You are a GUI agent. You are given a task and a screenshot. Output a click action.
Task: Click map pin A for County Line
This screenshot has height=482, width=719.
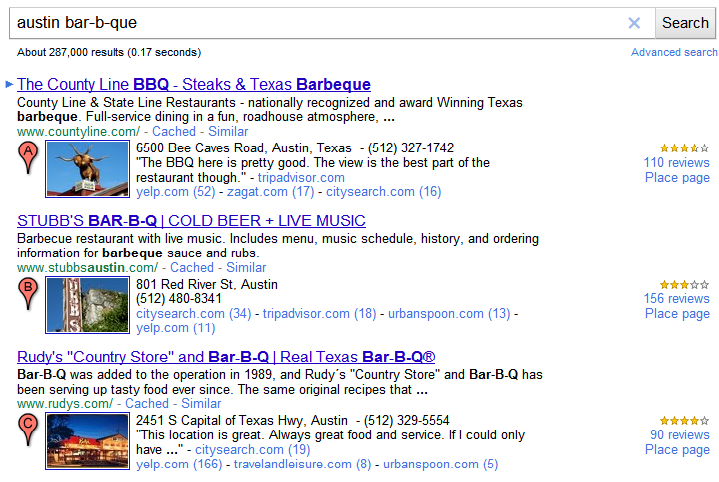coord(28,158)
